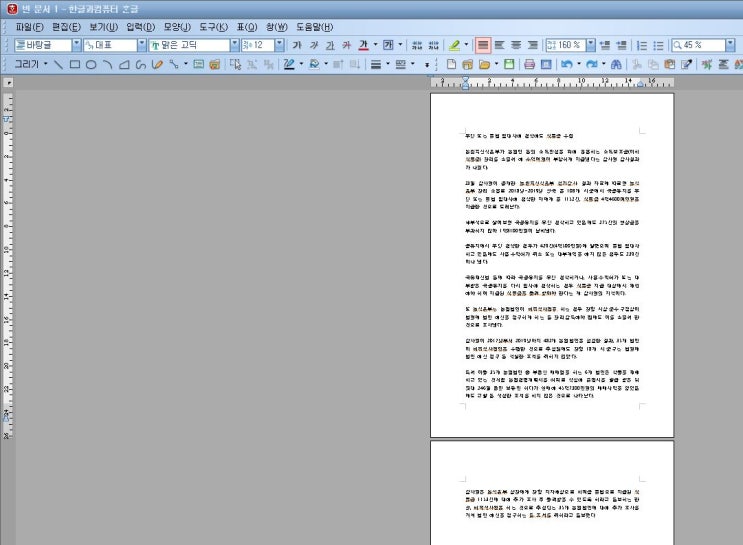The image size is (743, 545).
Task: Create a new document with blank page icon
Action: click(452, 64)
